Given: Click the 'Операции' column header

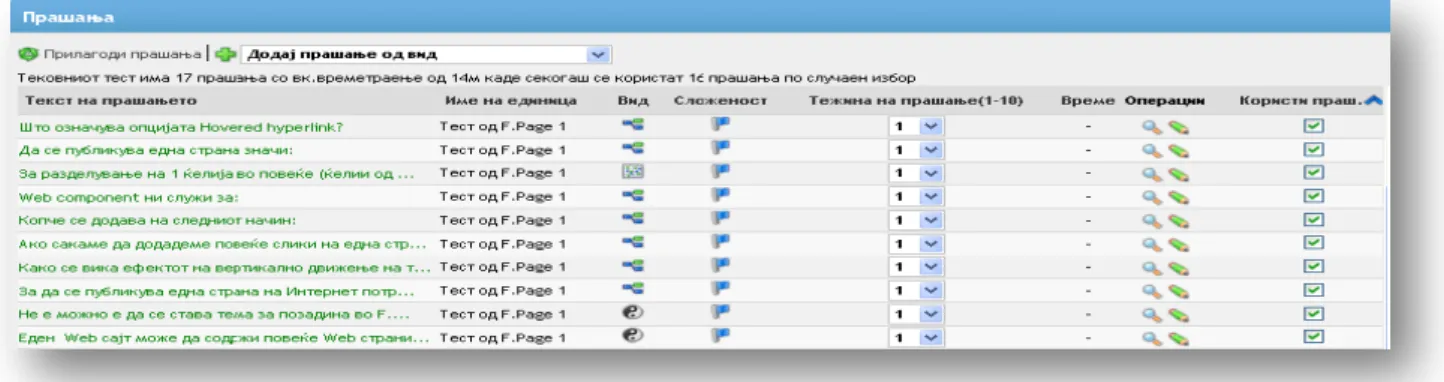Looking at the screenshot, I should click(1165, 101).
